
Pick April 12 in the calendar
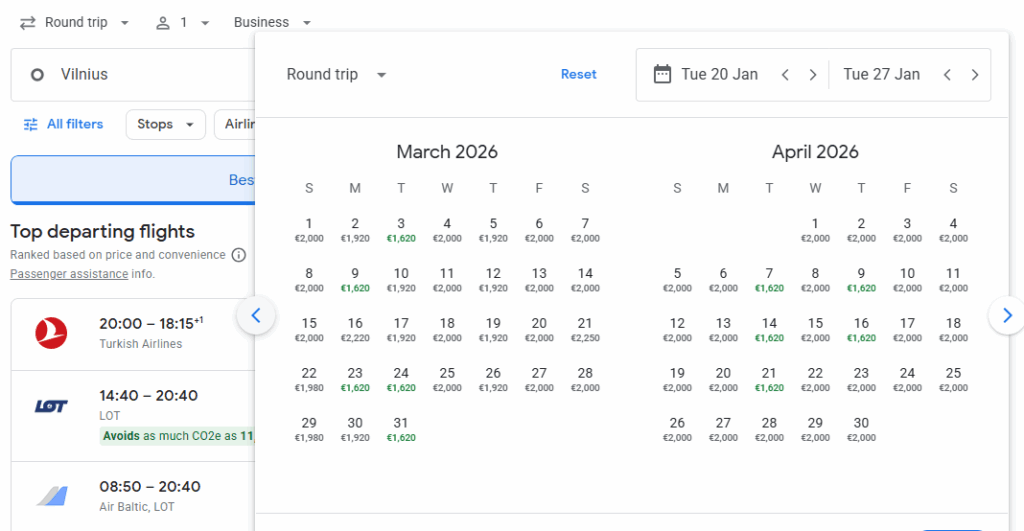[677, 329]
